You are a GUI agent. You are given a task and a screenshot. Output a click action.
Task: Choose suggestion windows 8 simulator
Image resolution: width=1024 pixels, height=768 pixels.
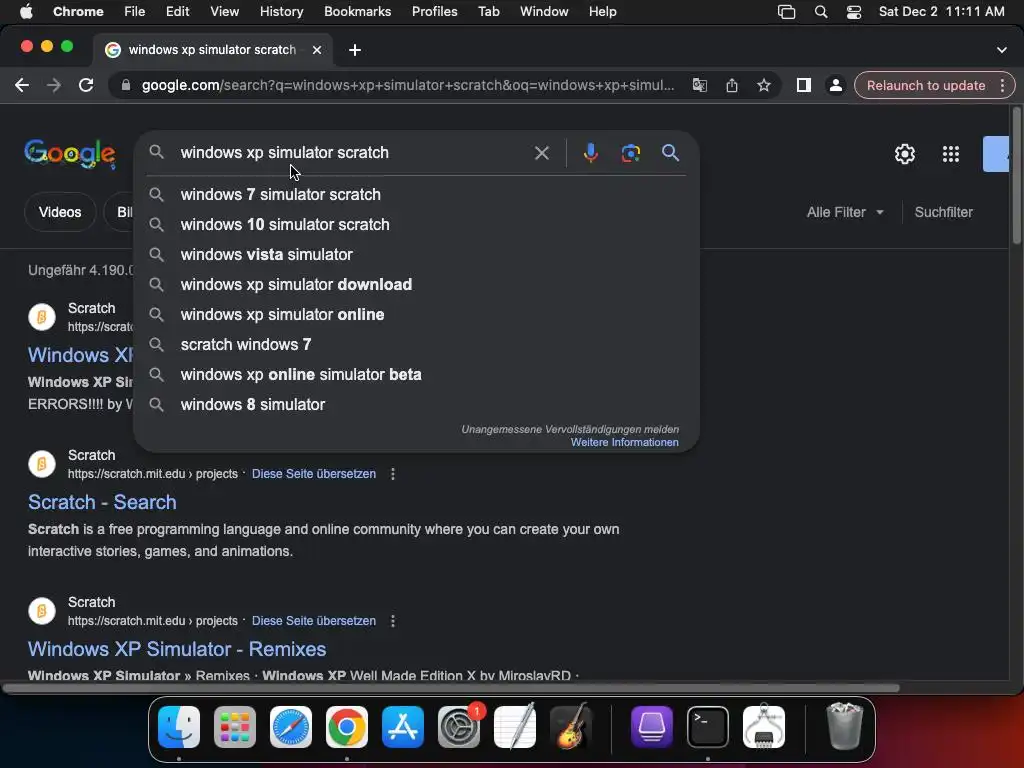416,405
